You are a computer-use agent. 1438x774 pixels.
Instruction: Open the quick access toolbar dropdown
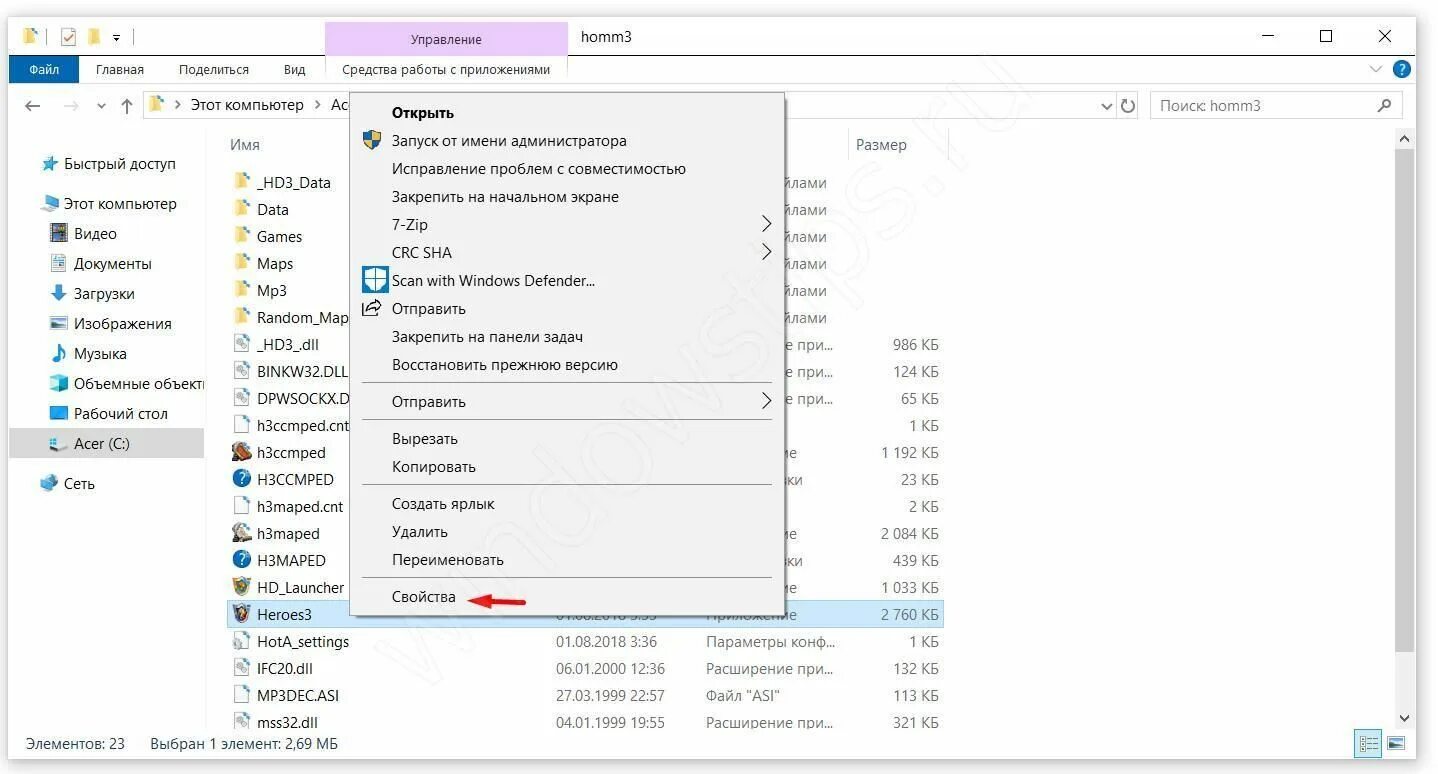[x=116, y=38]
